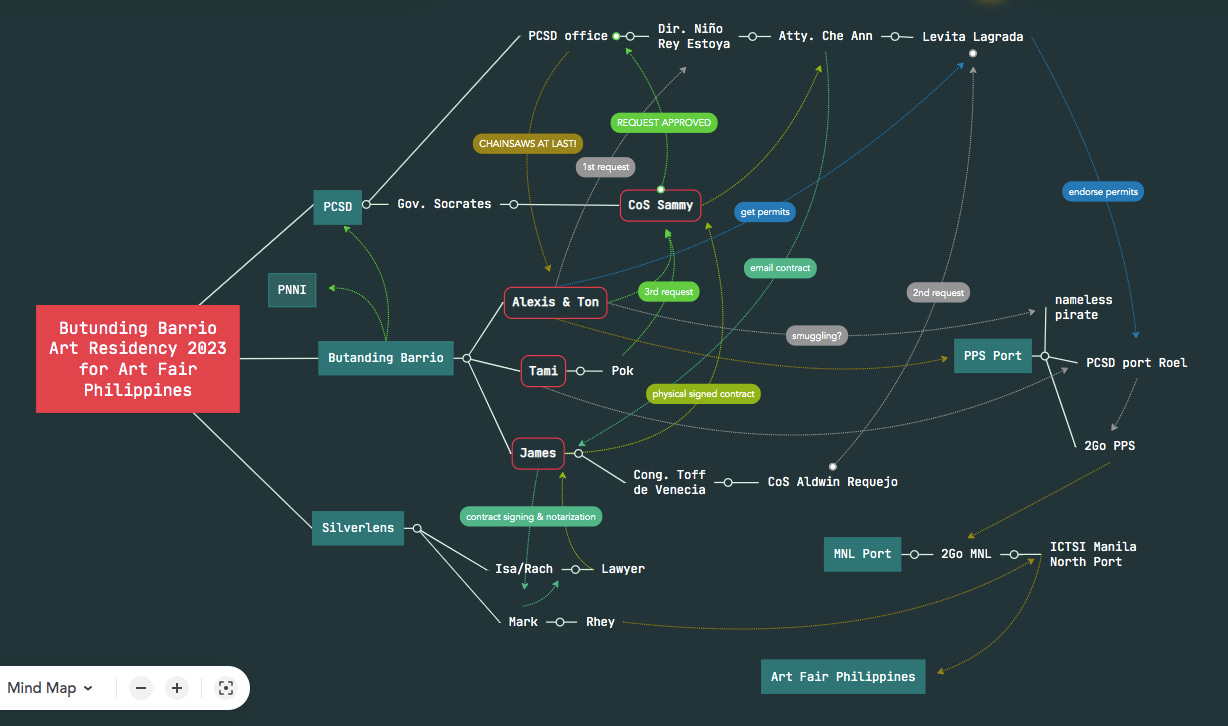This screenshot has height=726, width=1228.
Task: Toggle the circle right of MNL Port
Action: point(913,554)
